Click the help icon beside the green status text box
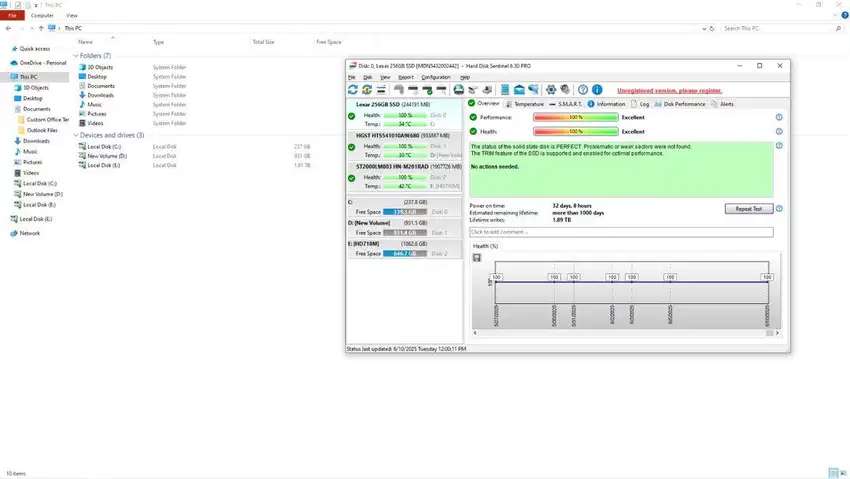Image resolution: width=850 pixels, height=479 pixels. pos(779,146)
